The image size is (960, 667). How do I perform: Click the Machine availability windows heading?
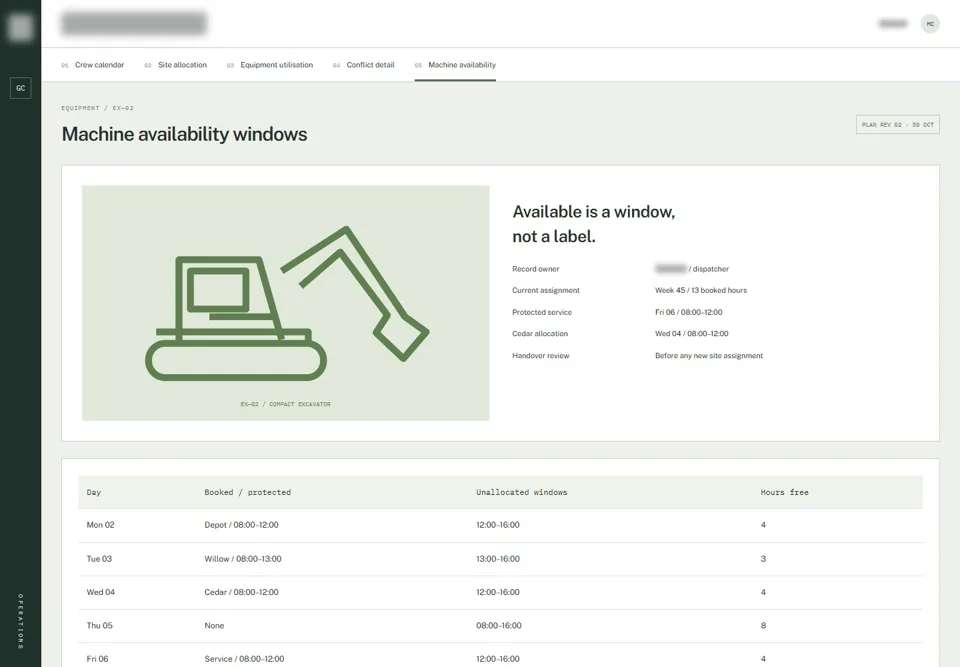tap(184, 134)
